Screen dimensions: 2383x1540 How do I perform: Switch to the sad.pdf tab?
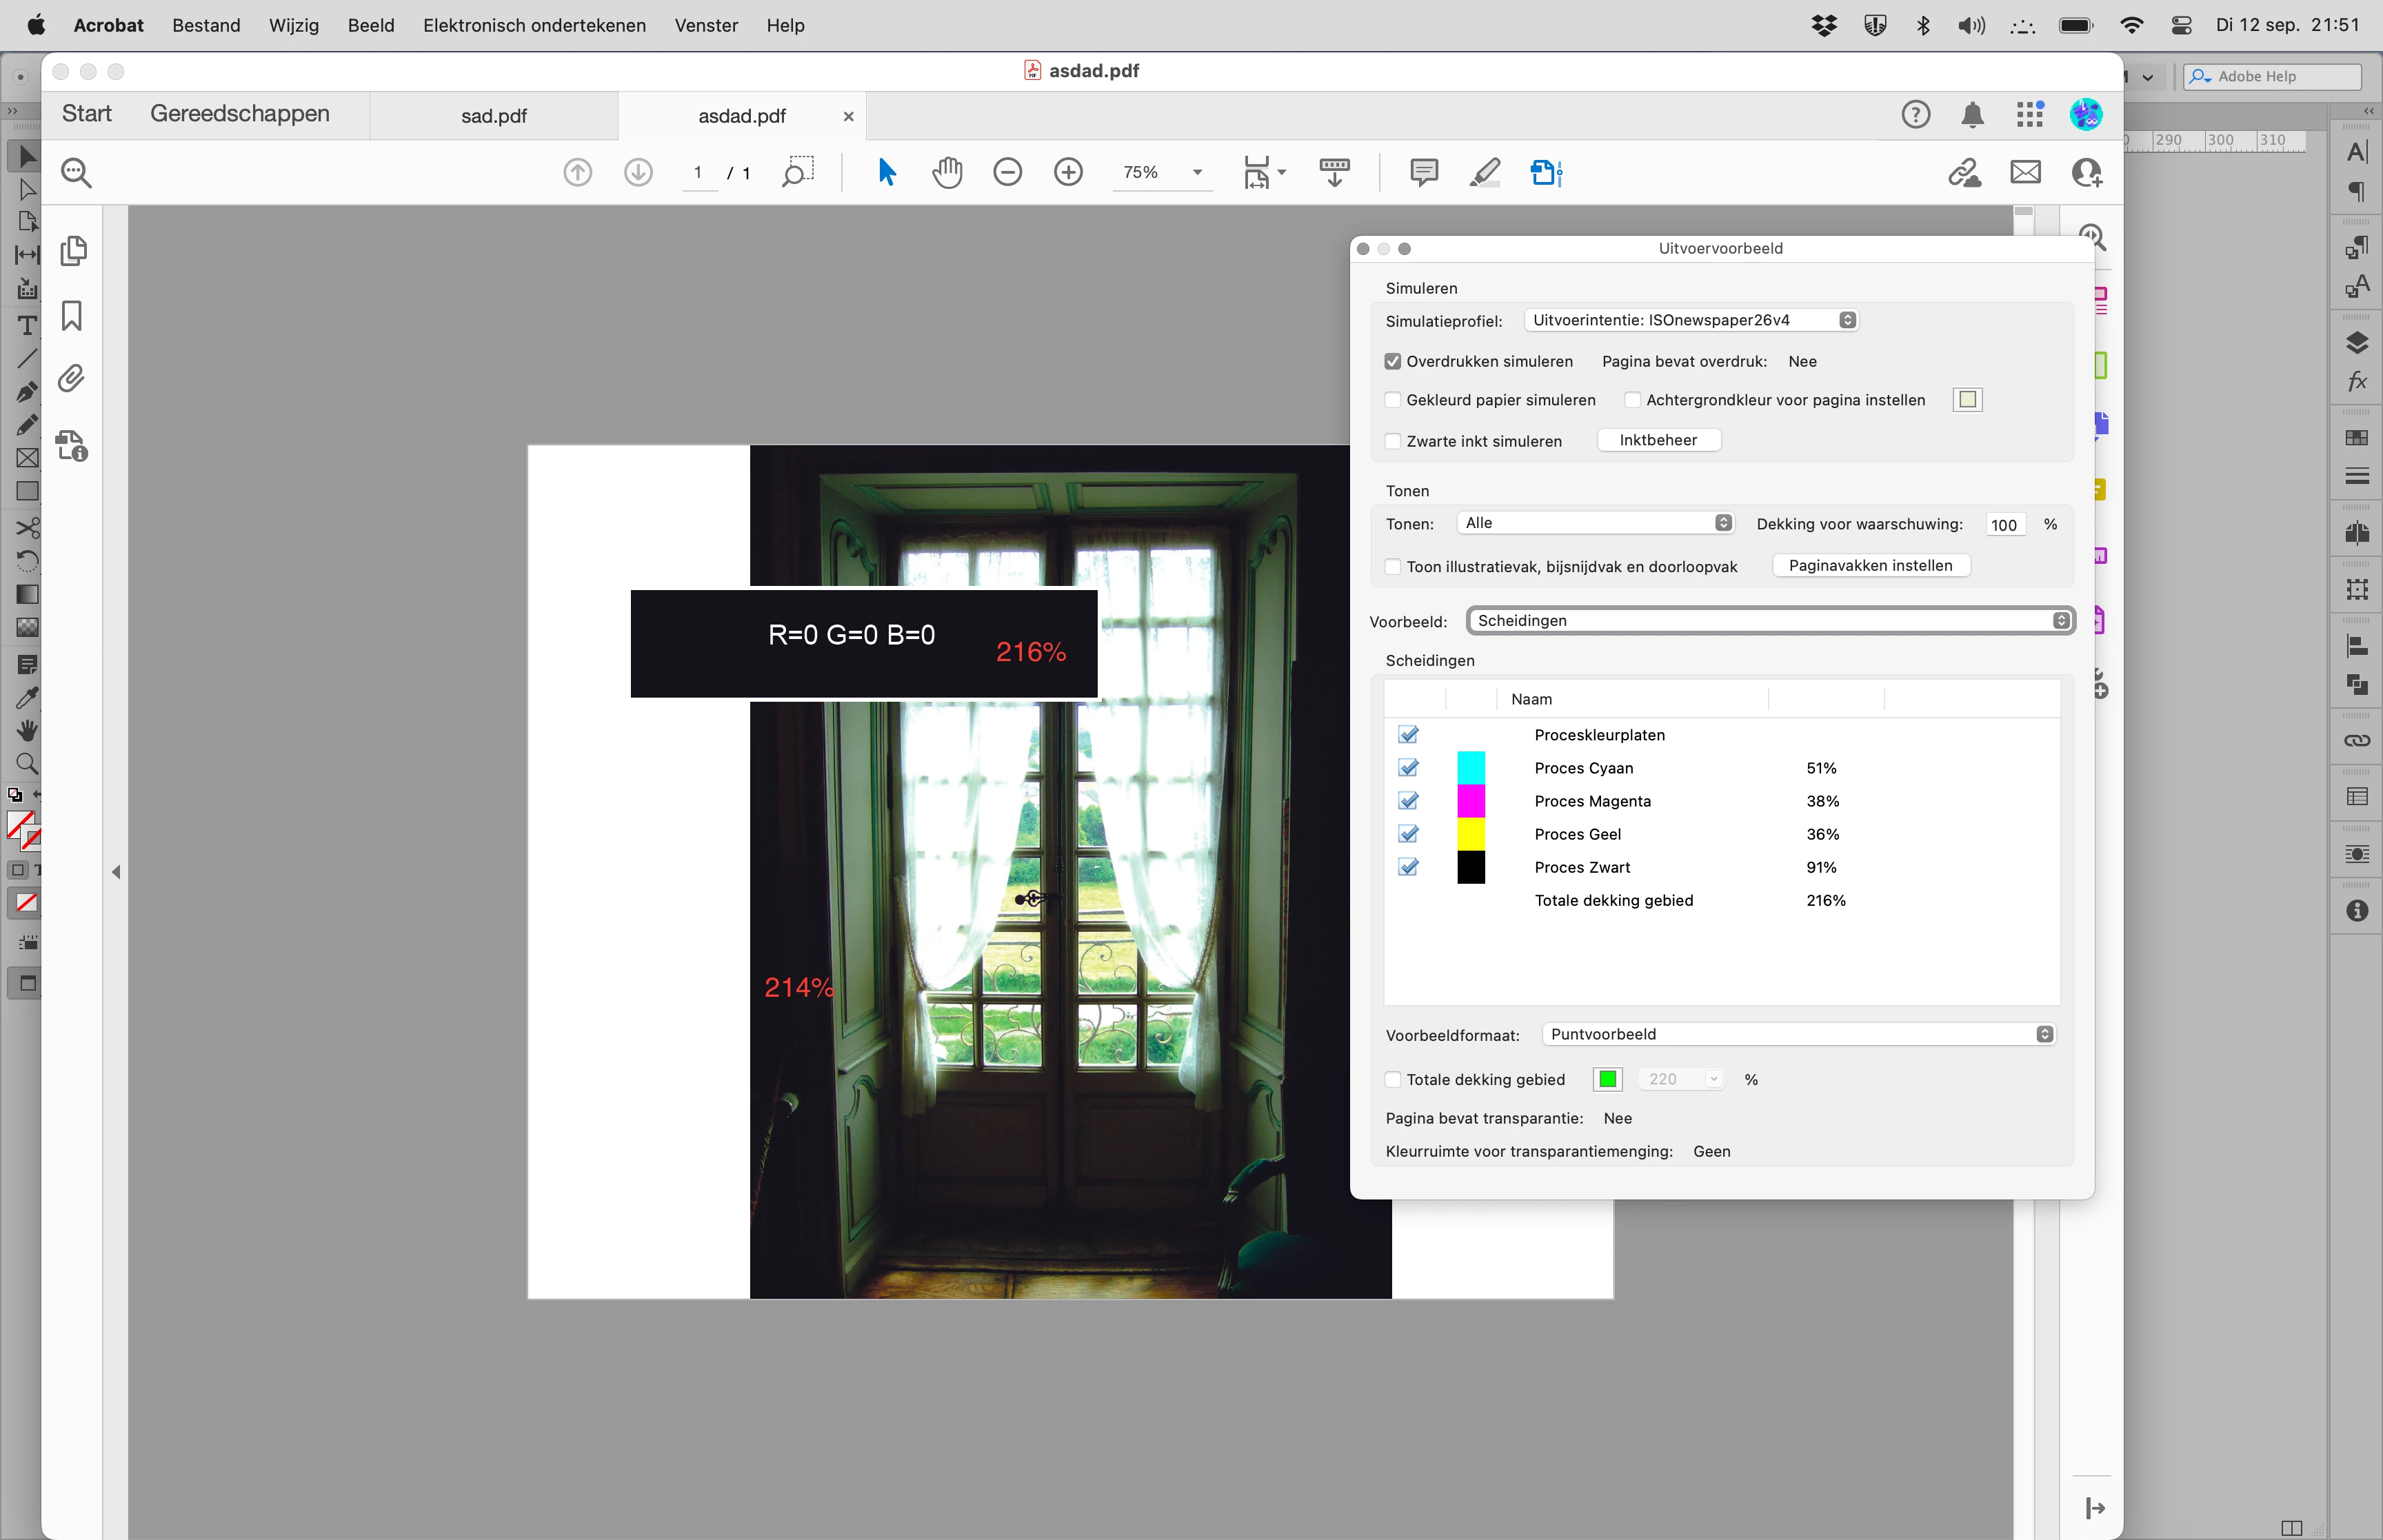(493, 116)
